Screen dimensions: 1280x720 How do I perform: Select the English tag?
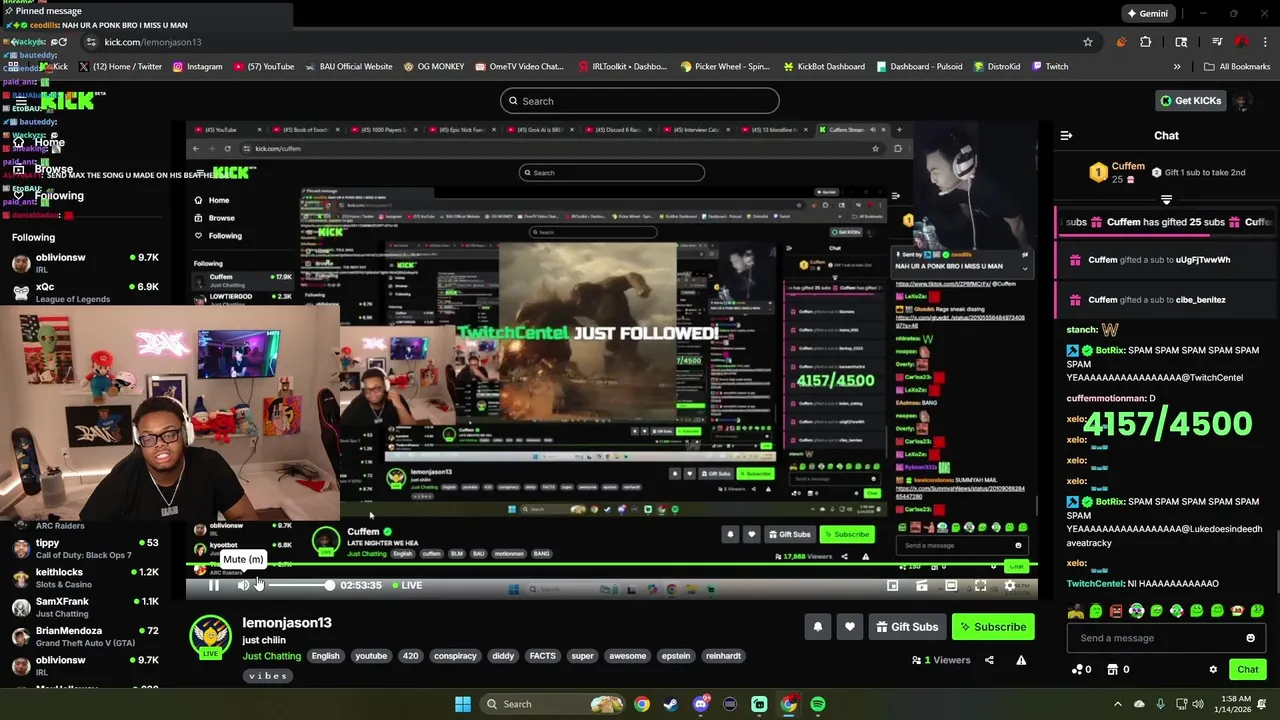(x=325, y=656)
